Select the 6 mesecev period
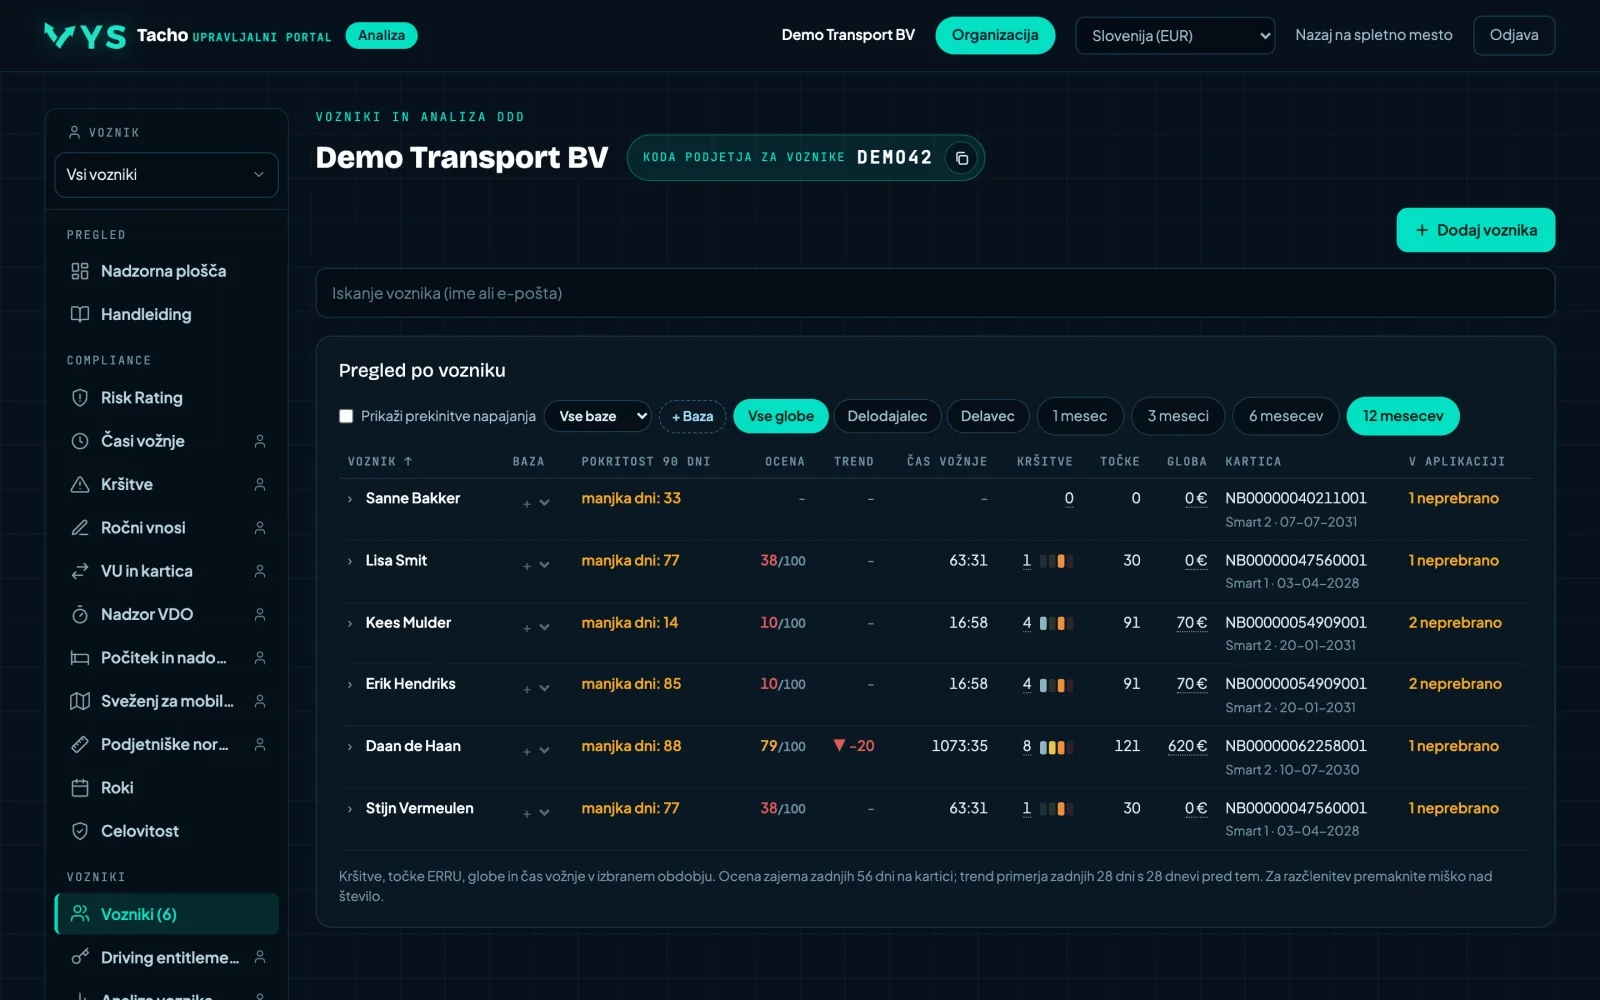The height and width of the screenshot is (1000, 1600). pos(1286,416)
